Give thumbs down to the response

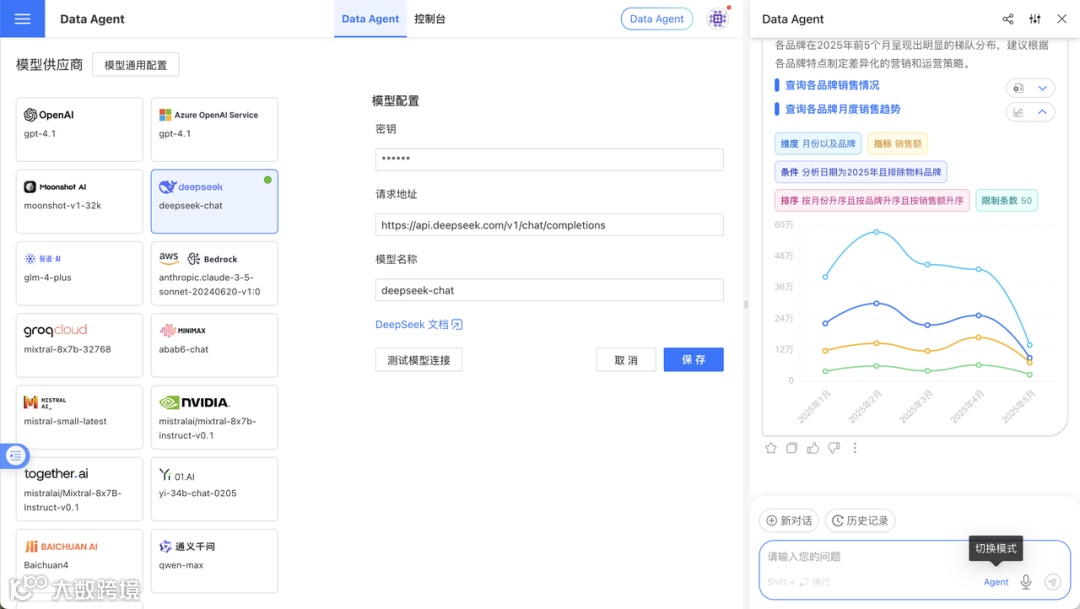834,448
